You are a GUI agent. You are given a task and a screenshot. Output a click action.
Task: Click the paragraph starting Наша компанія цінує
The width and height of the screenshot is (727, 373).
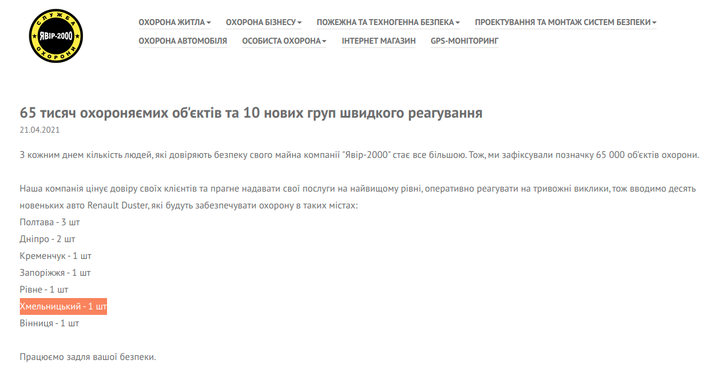[357, 197]
